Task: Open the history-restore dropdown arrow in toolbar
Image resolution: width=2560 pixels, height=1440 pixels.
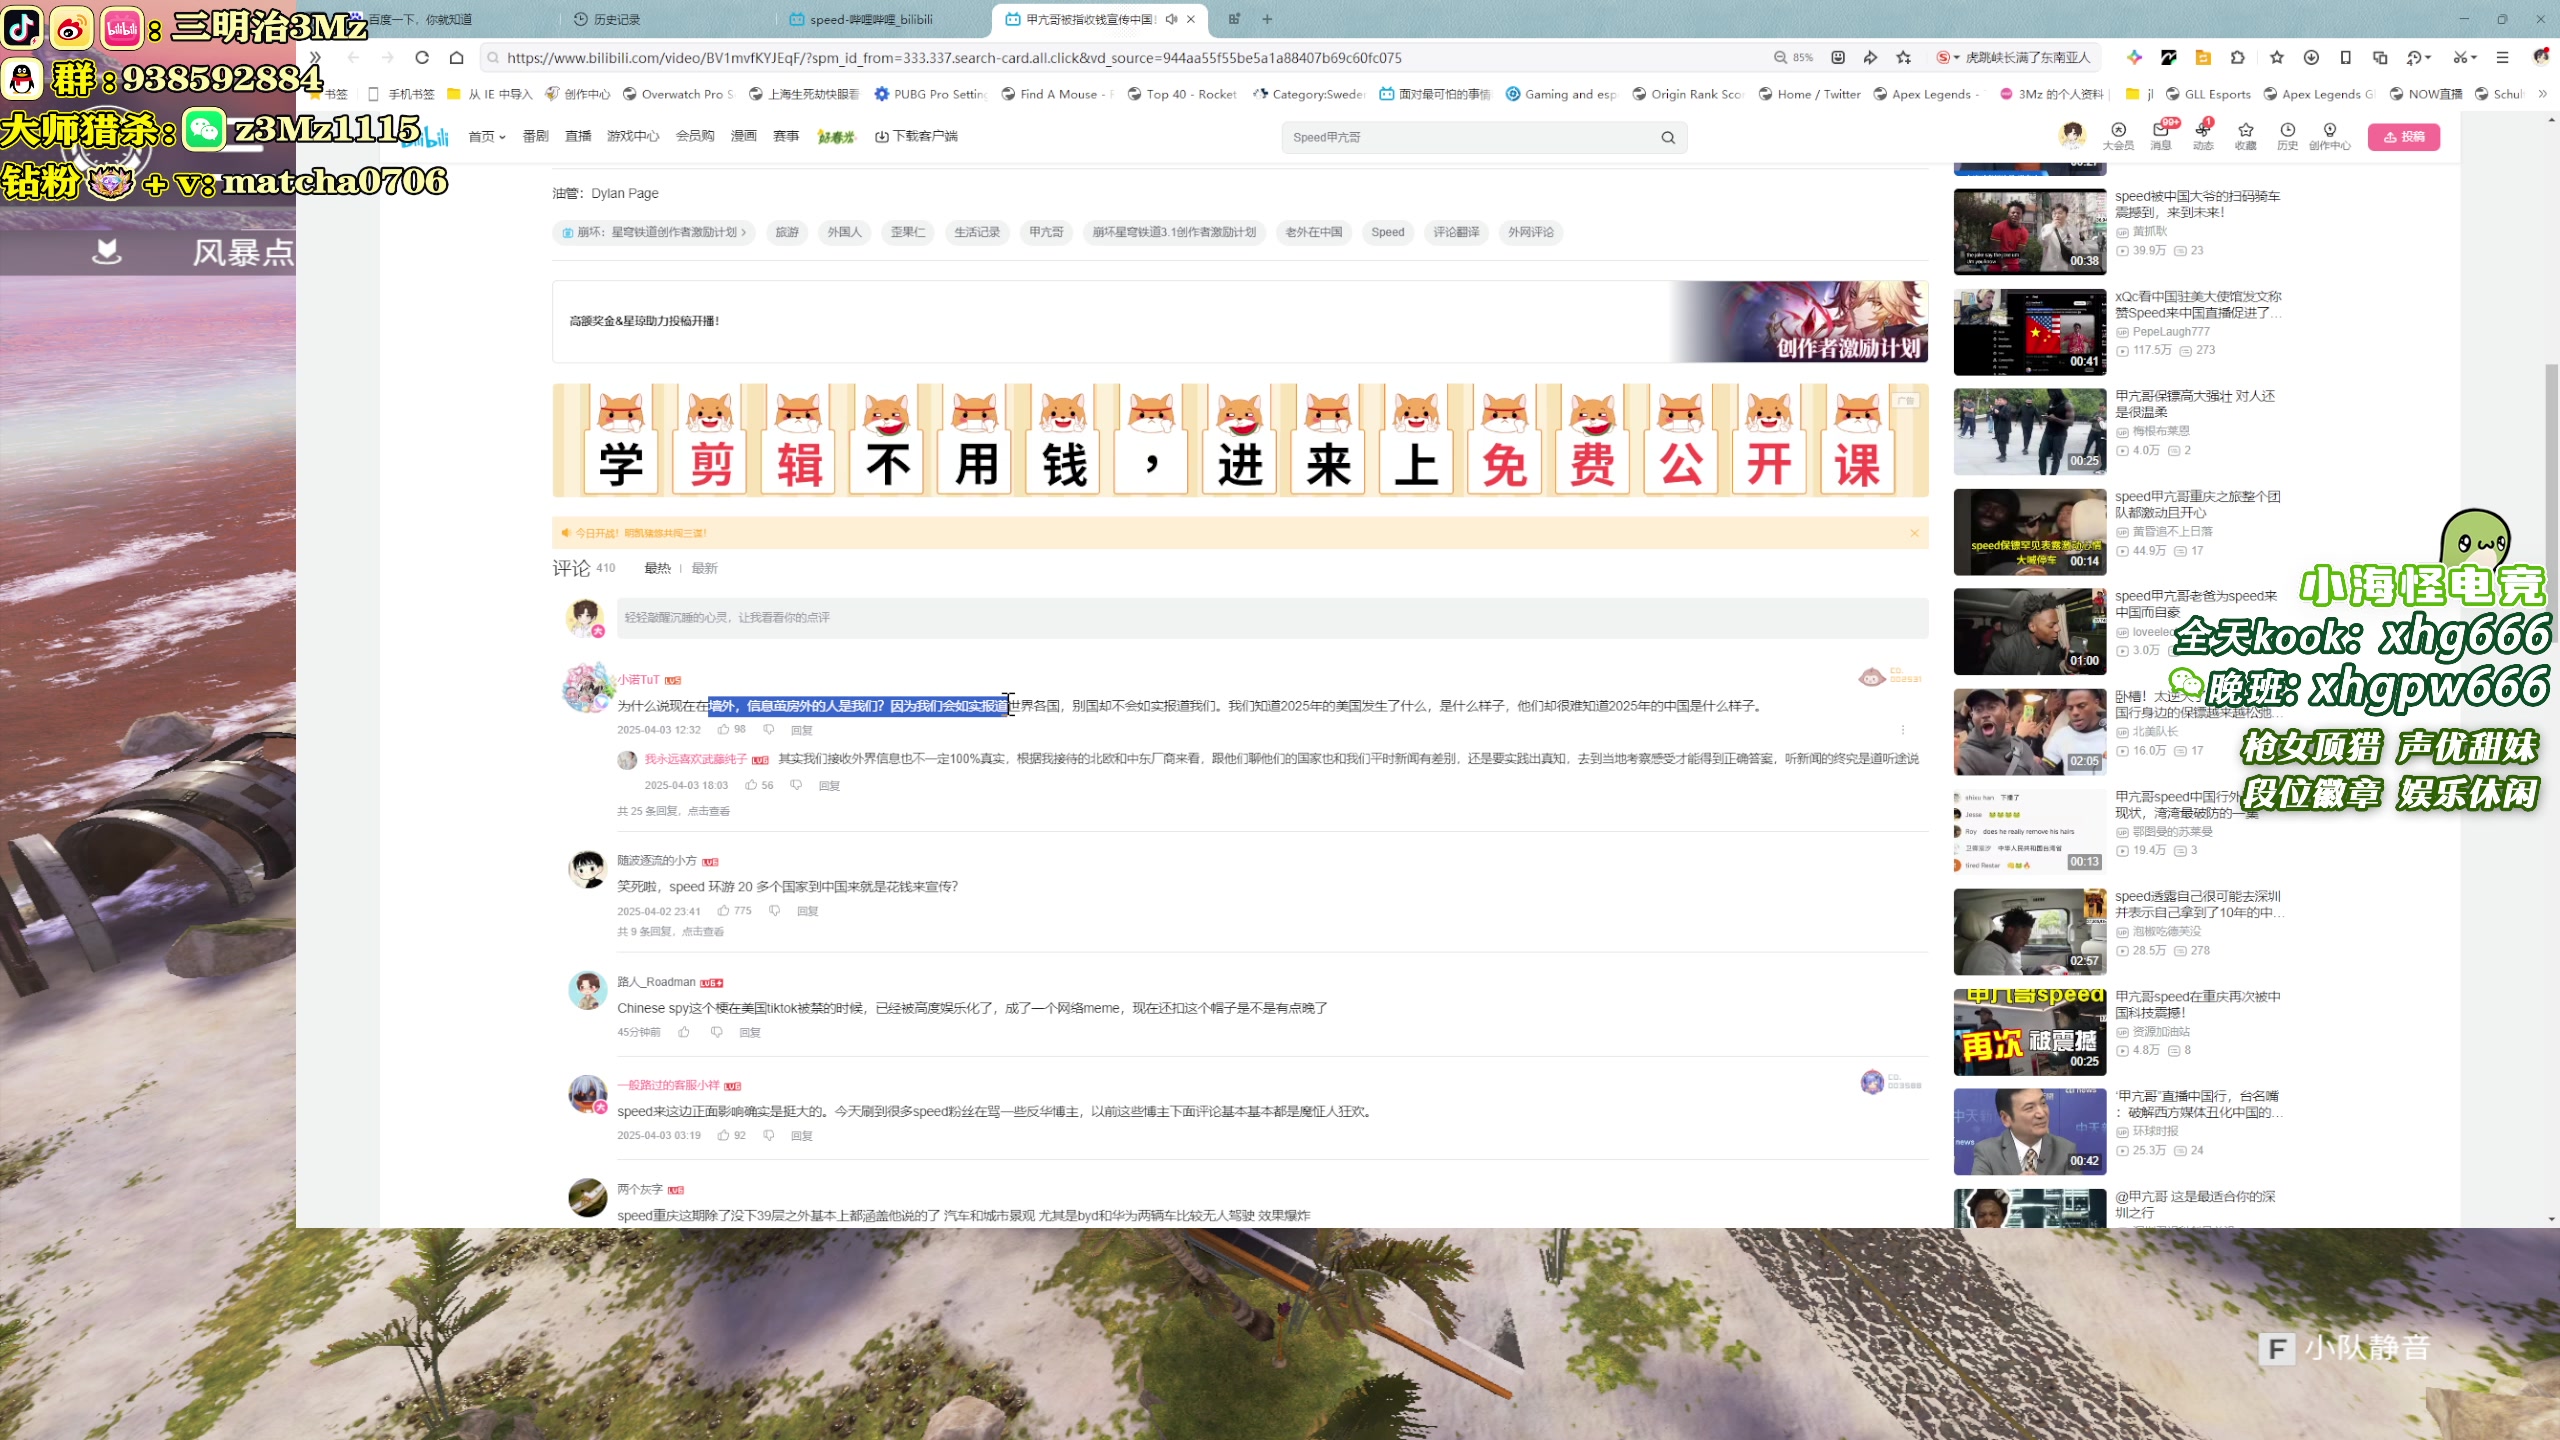Action: coord(2428,58)
